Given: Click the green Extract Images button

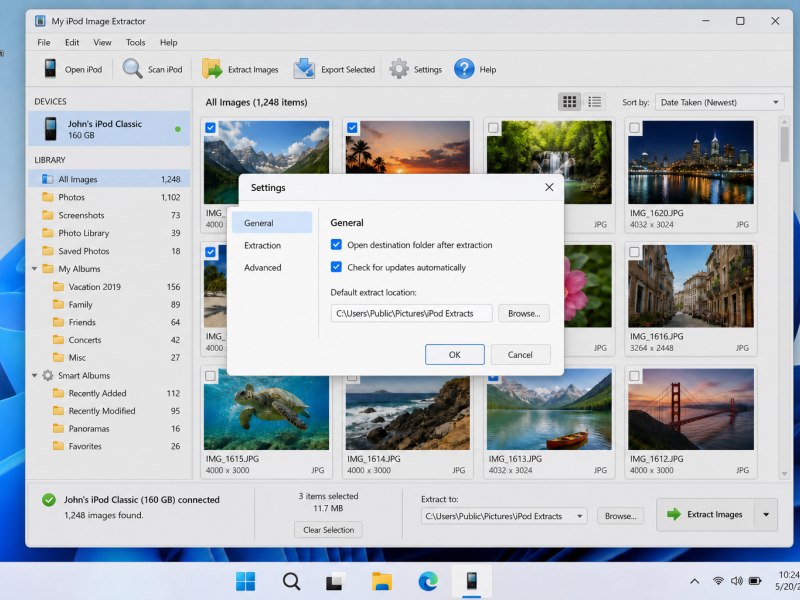Looking at the screenshot, I should 706,515.
